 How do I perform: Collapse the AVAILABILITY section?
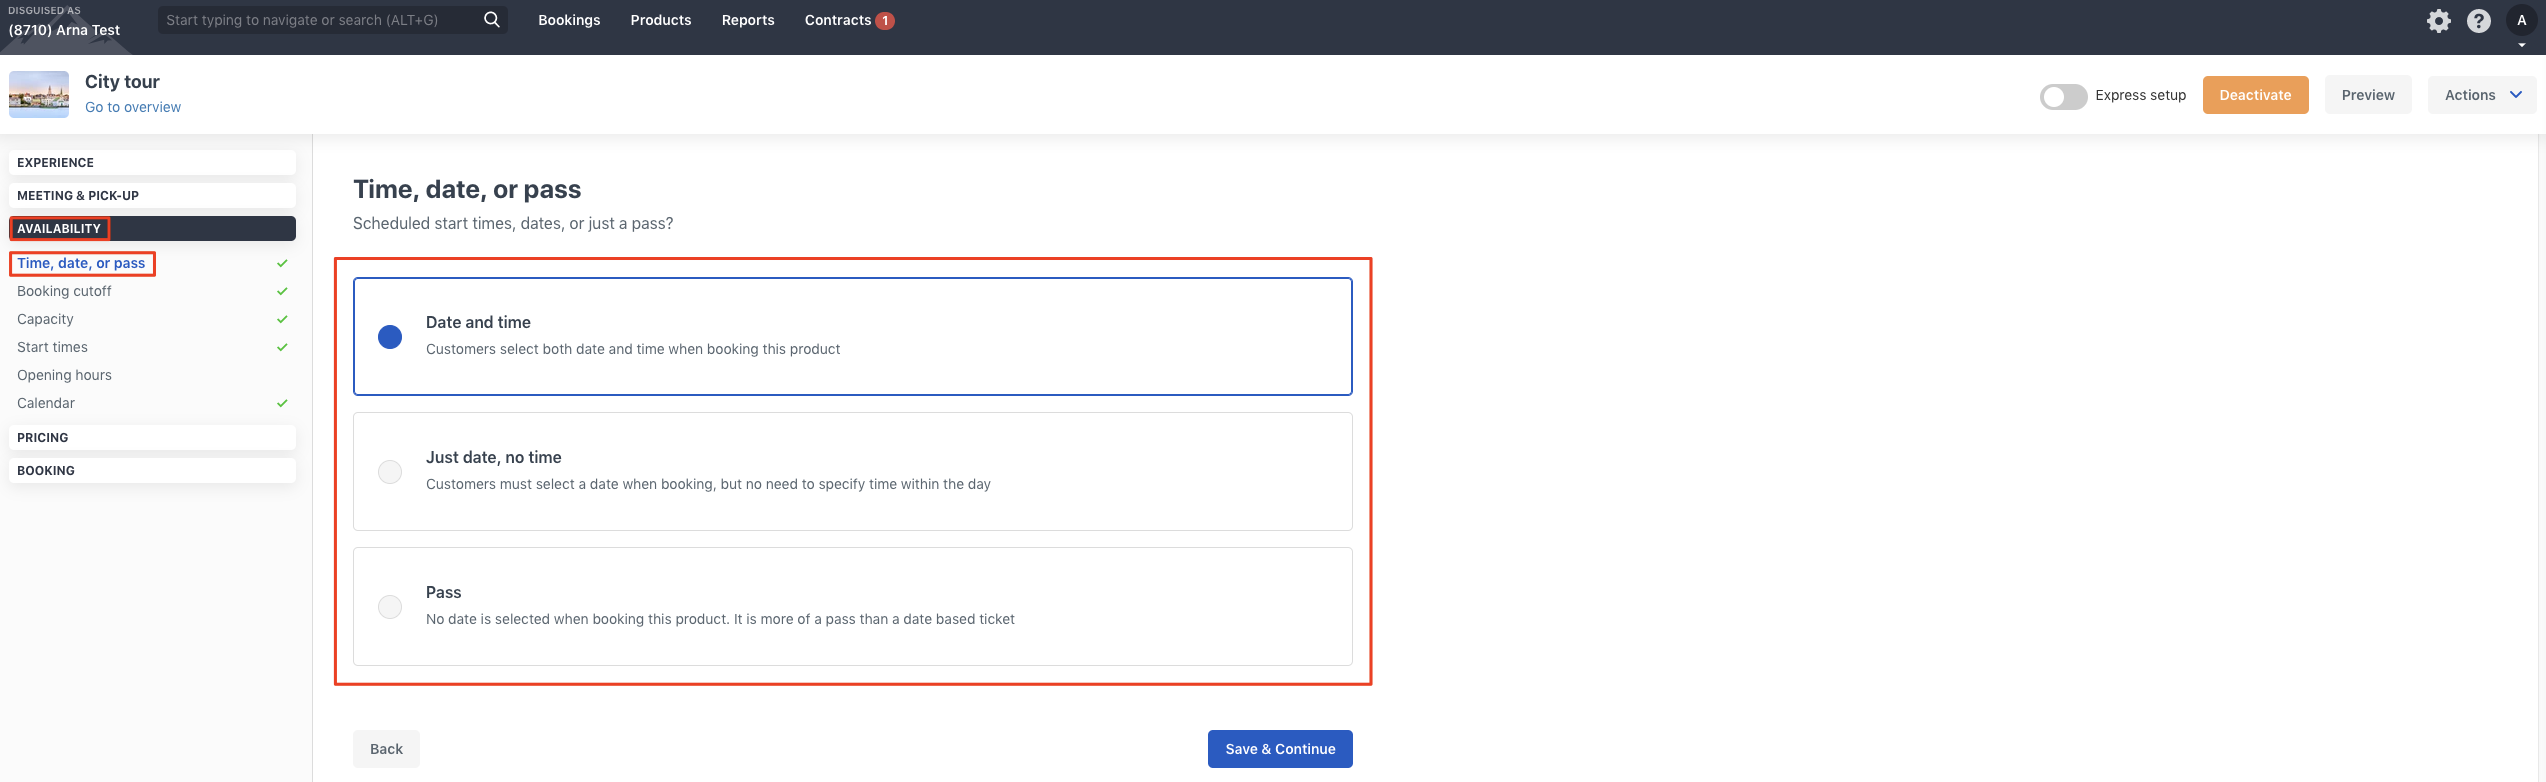[x=152, y=228]
